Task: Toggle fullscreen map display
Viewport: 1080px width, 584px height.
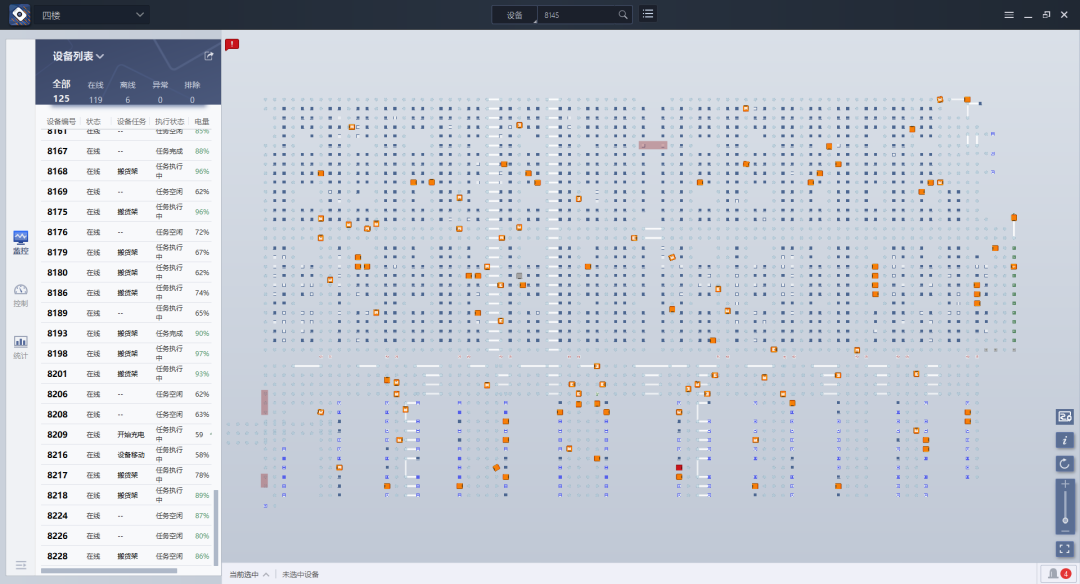Action: point(1065,549)
